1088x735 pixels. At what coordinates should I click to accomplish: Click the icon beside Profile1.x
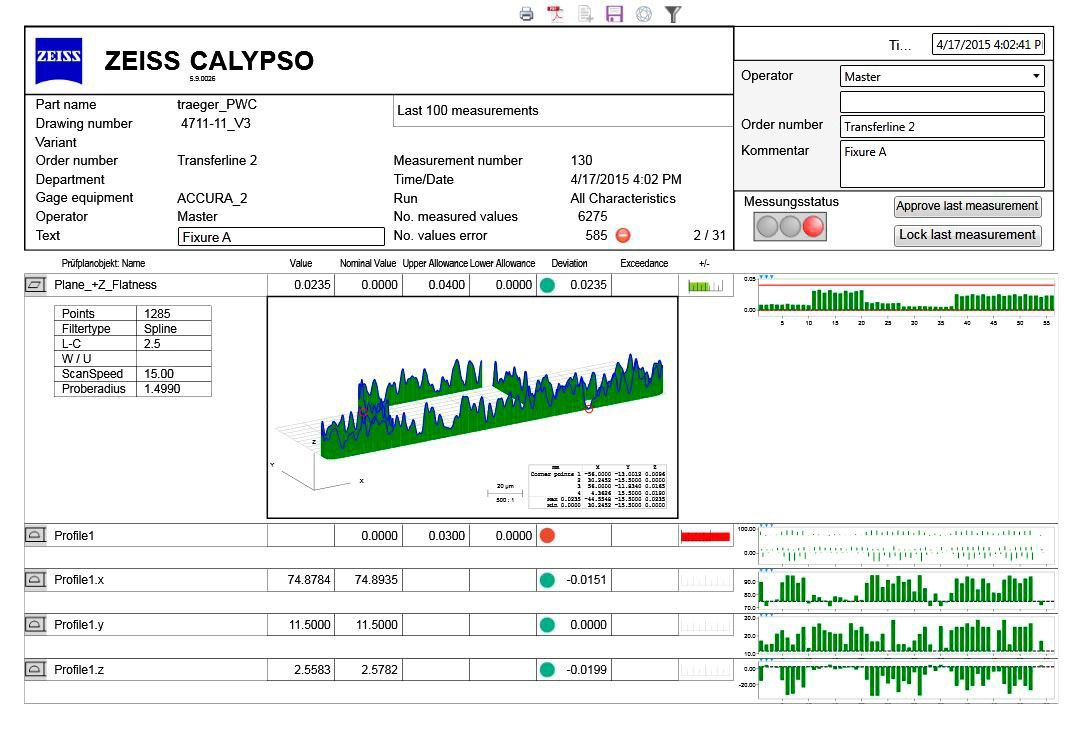(35, 580)
